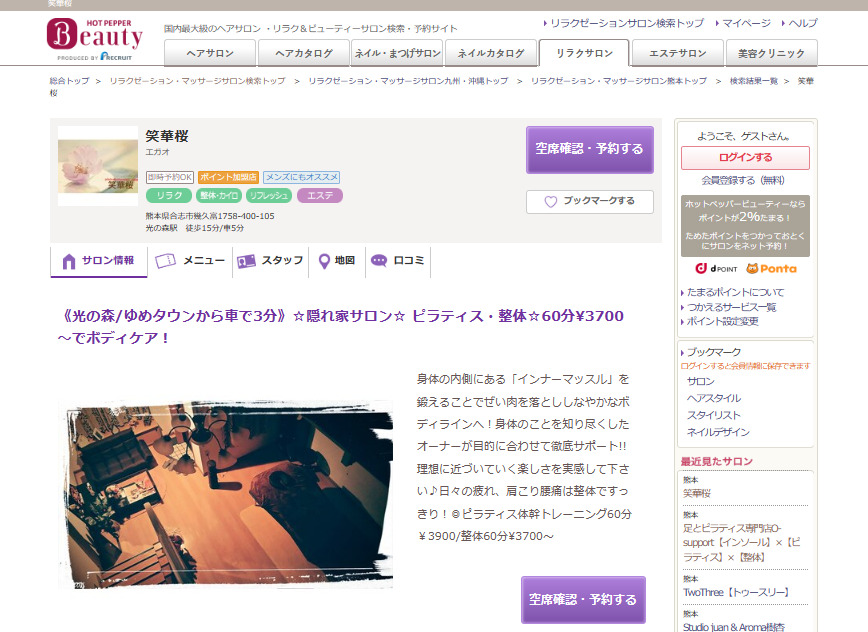
Task: Click the ポイント加盟店 orange badge
Action: pyautogui.click(x=228, y=177)
